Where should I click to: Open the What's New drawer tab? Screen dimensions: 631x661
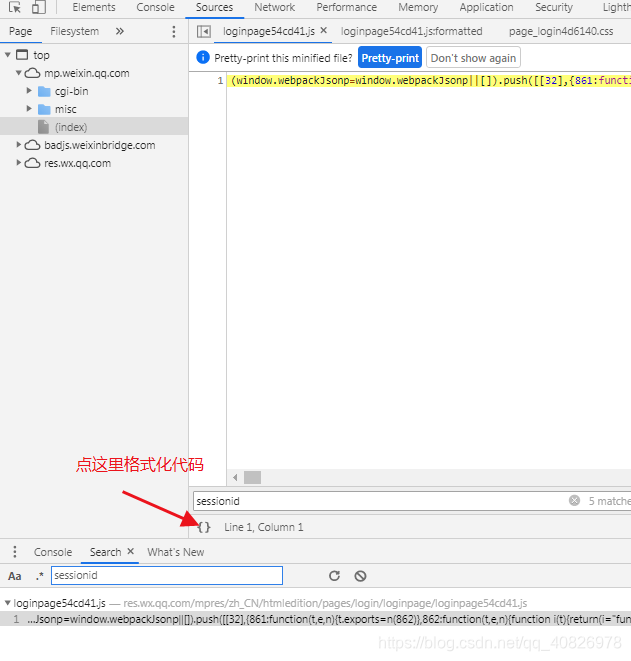pyautogui.click(x=175, y=552)
